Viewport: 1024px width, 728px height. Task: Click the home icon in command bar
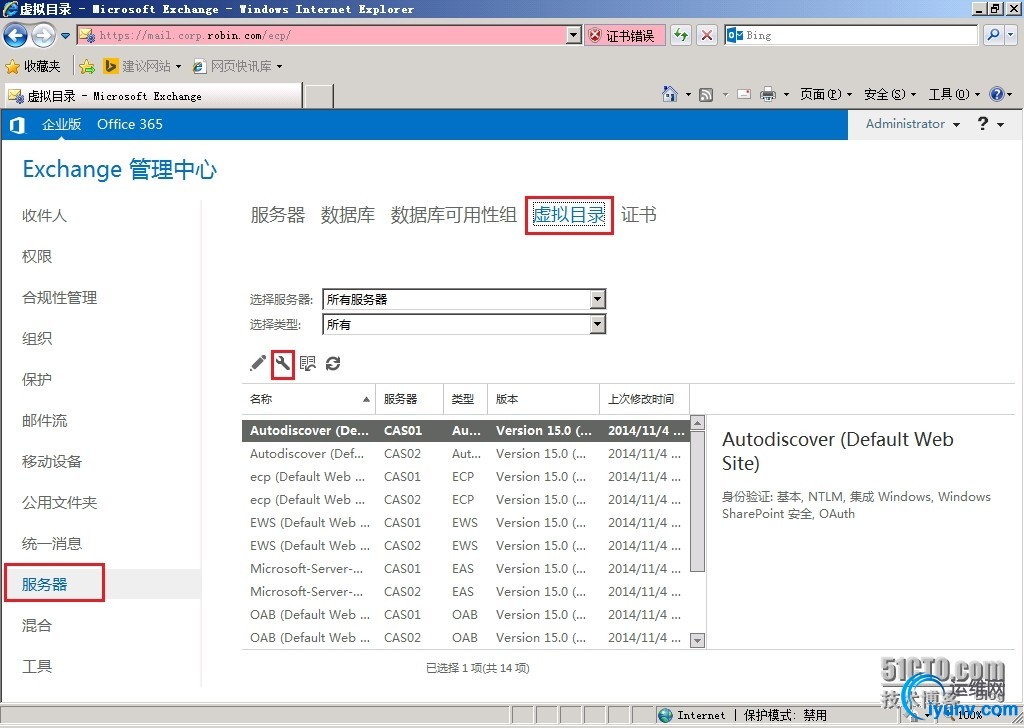[x=669, y=95]
